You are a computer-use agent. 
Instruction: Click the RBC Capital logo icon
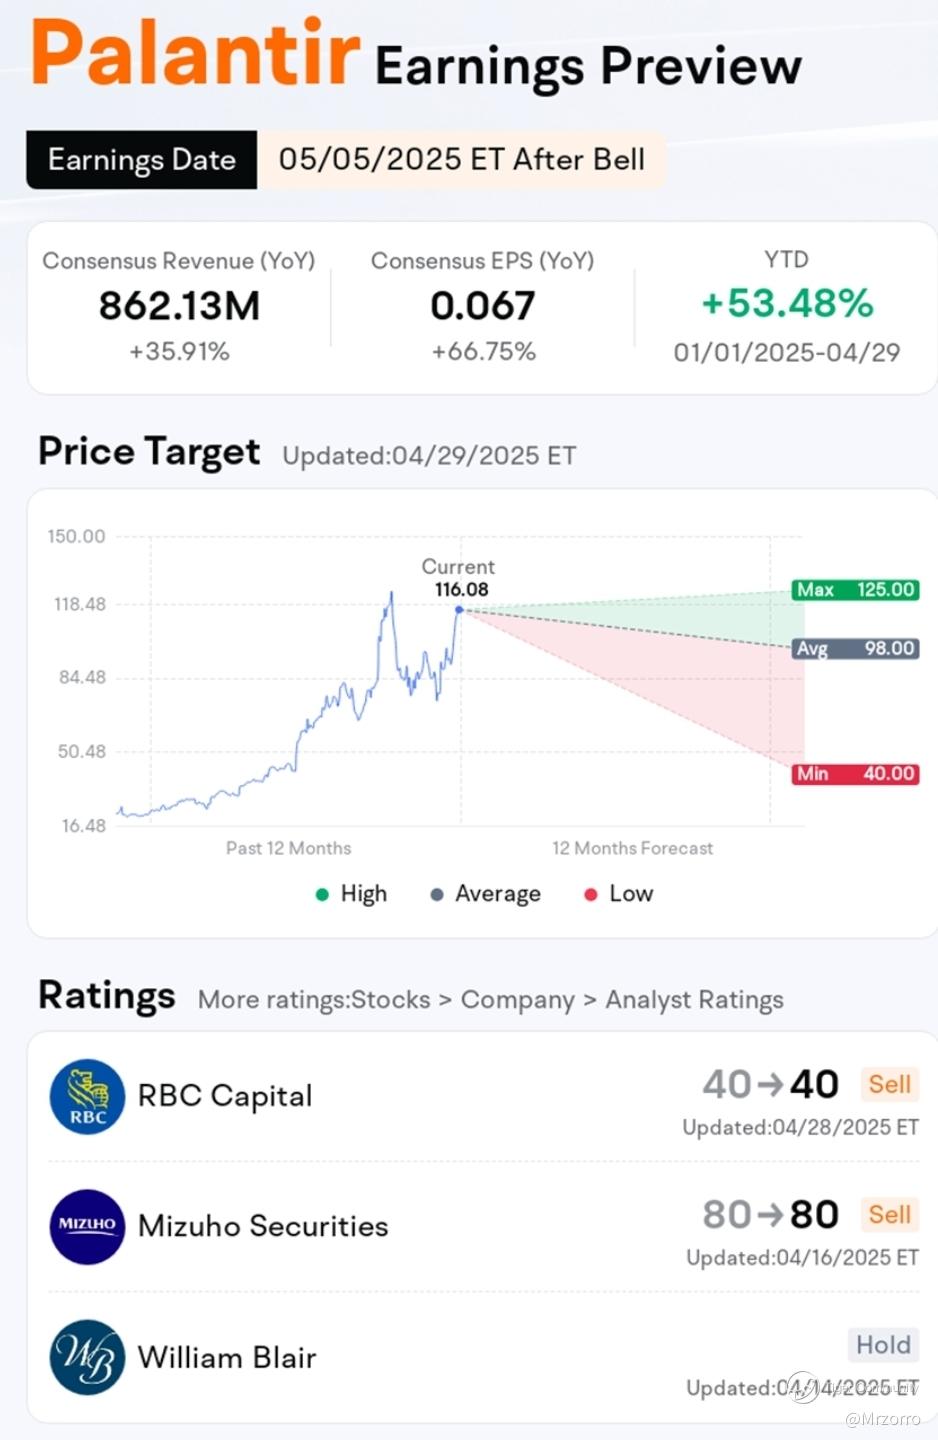click(87, 1096)
